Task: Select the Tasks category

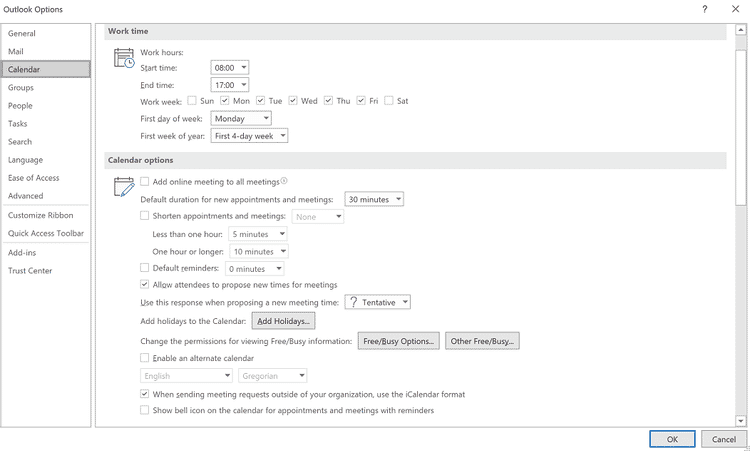Action: point(45,123)
